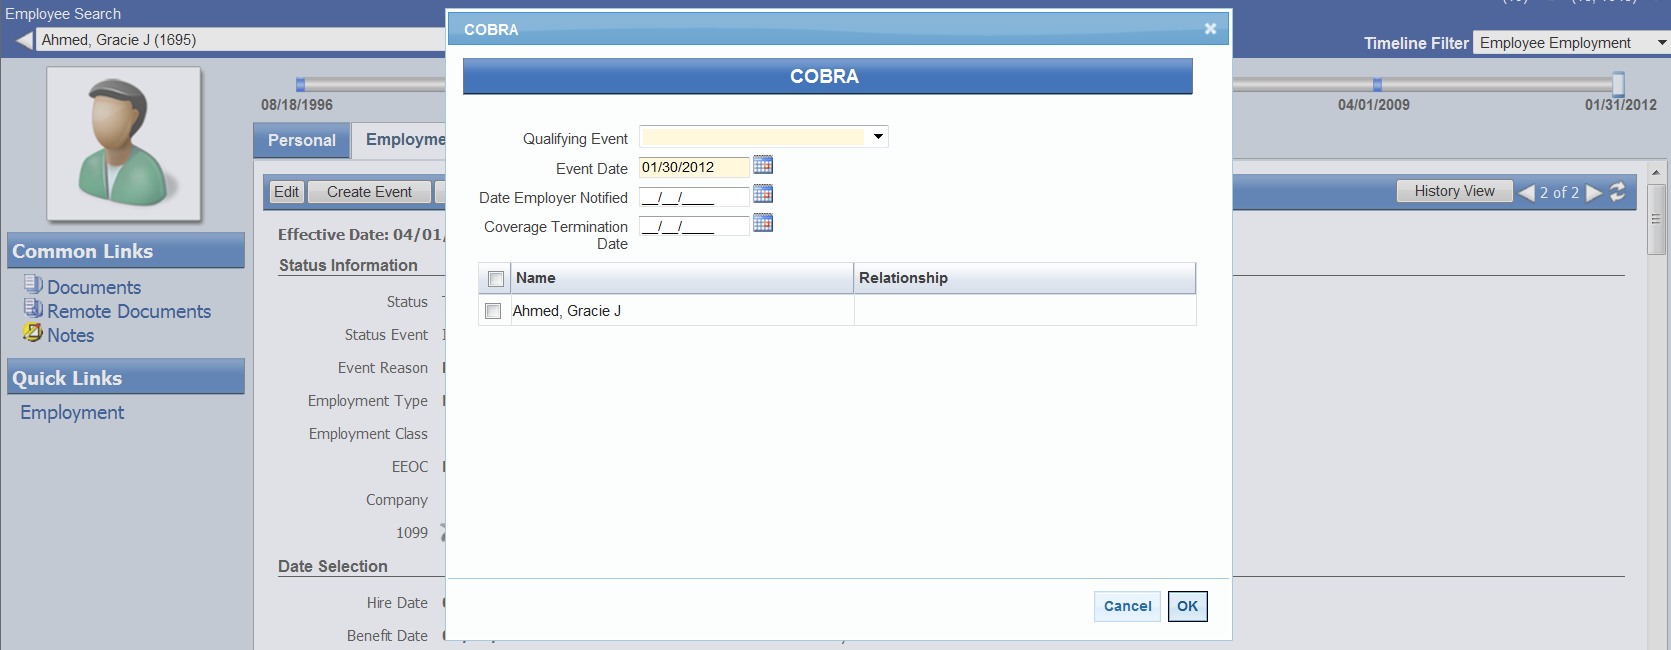Click the Date Employer Notified input field

693,197
